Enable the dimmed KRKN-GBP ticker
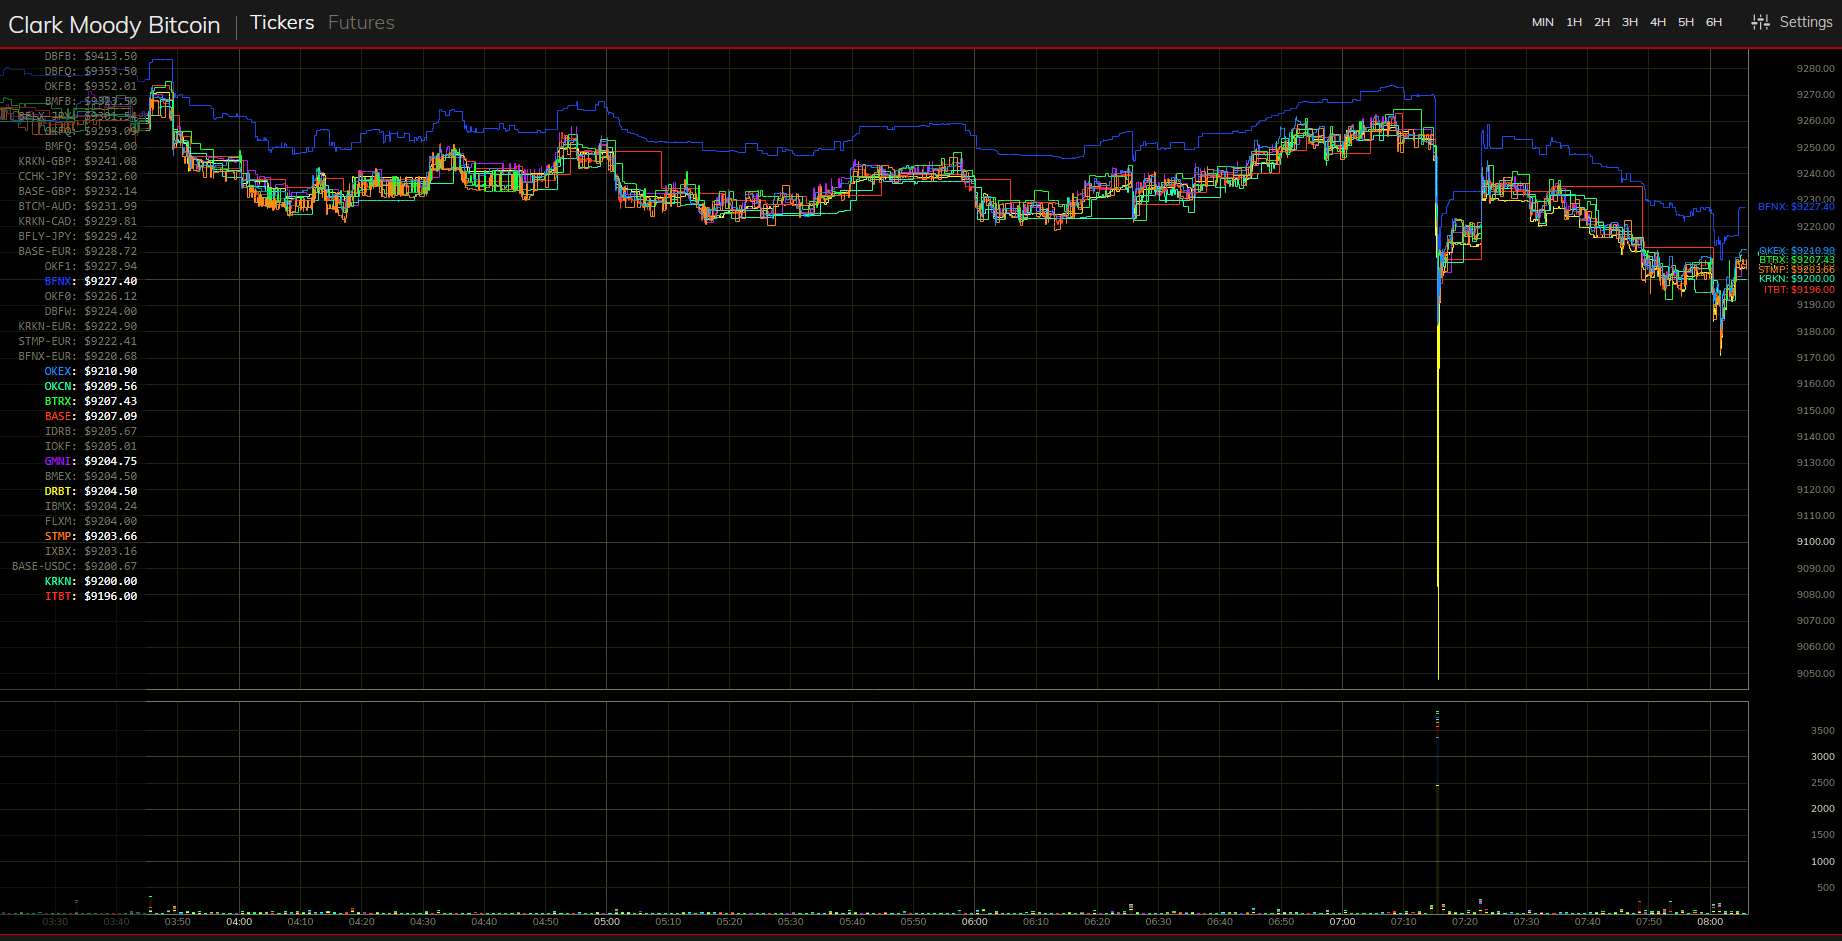This screenshot has width=1842, height=941. click(47, 161)
